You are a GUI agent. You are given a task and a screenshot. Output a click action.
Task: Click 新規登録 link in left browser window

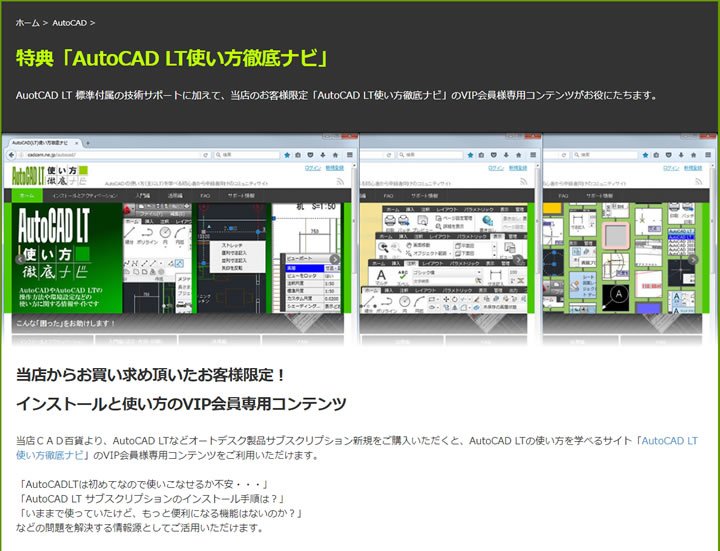tap(335, 168)
